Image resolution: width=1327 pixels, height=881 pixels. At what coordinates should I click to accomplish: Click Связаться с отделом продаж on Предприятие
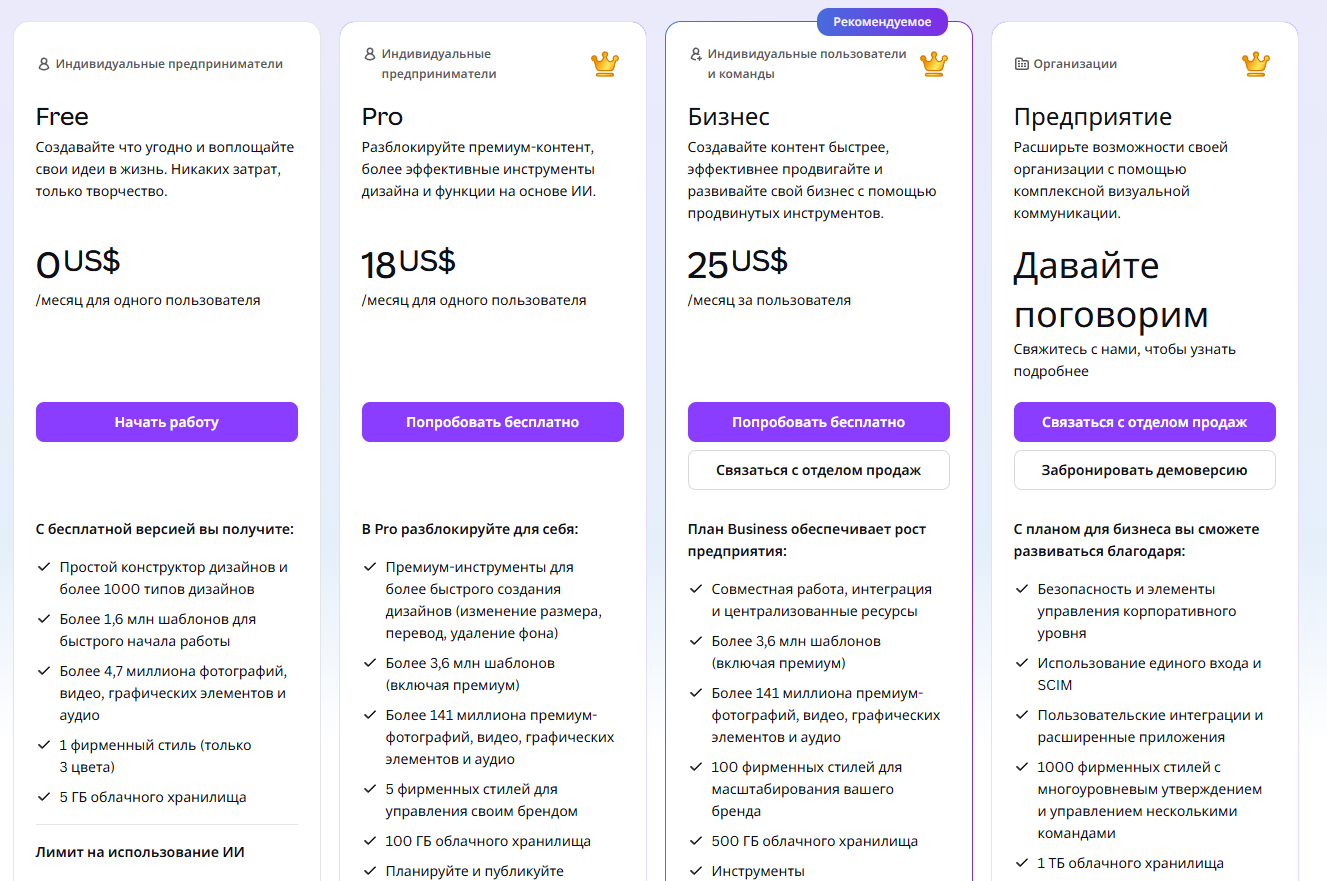(1144, 422)
